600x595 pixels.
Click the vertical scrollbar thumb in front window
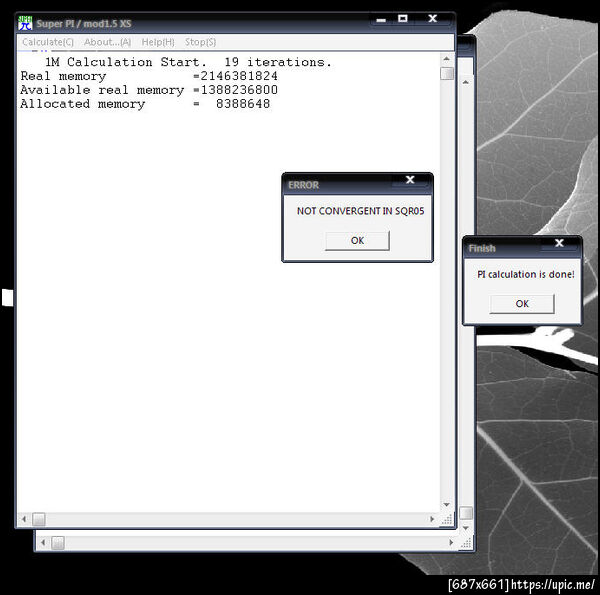(x=447, y=73)
